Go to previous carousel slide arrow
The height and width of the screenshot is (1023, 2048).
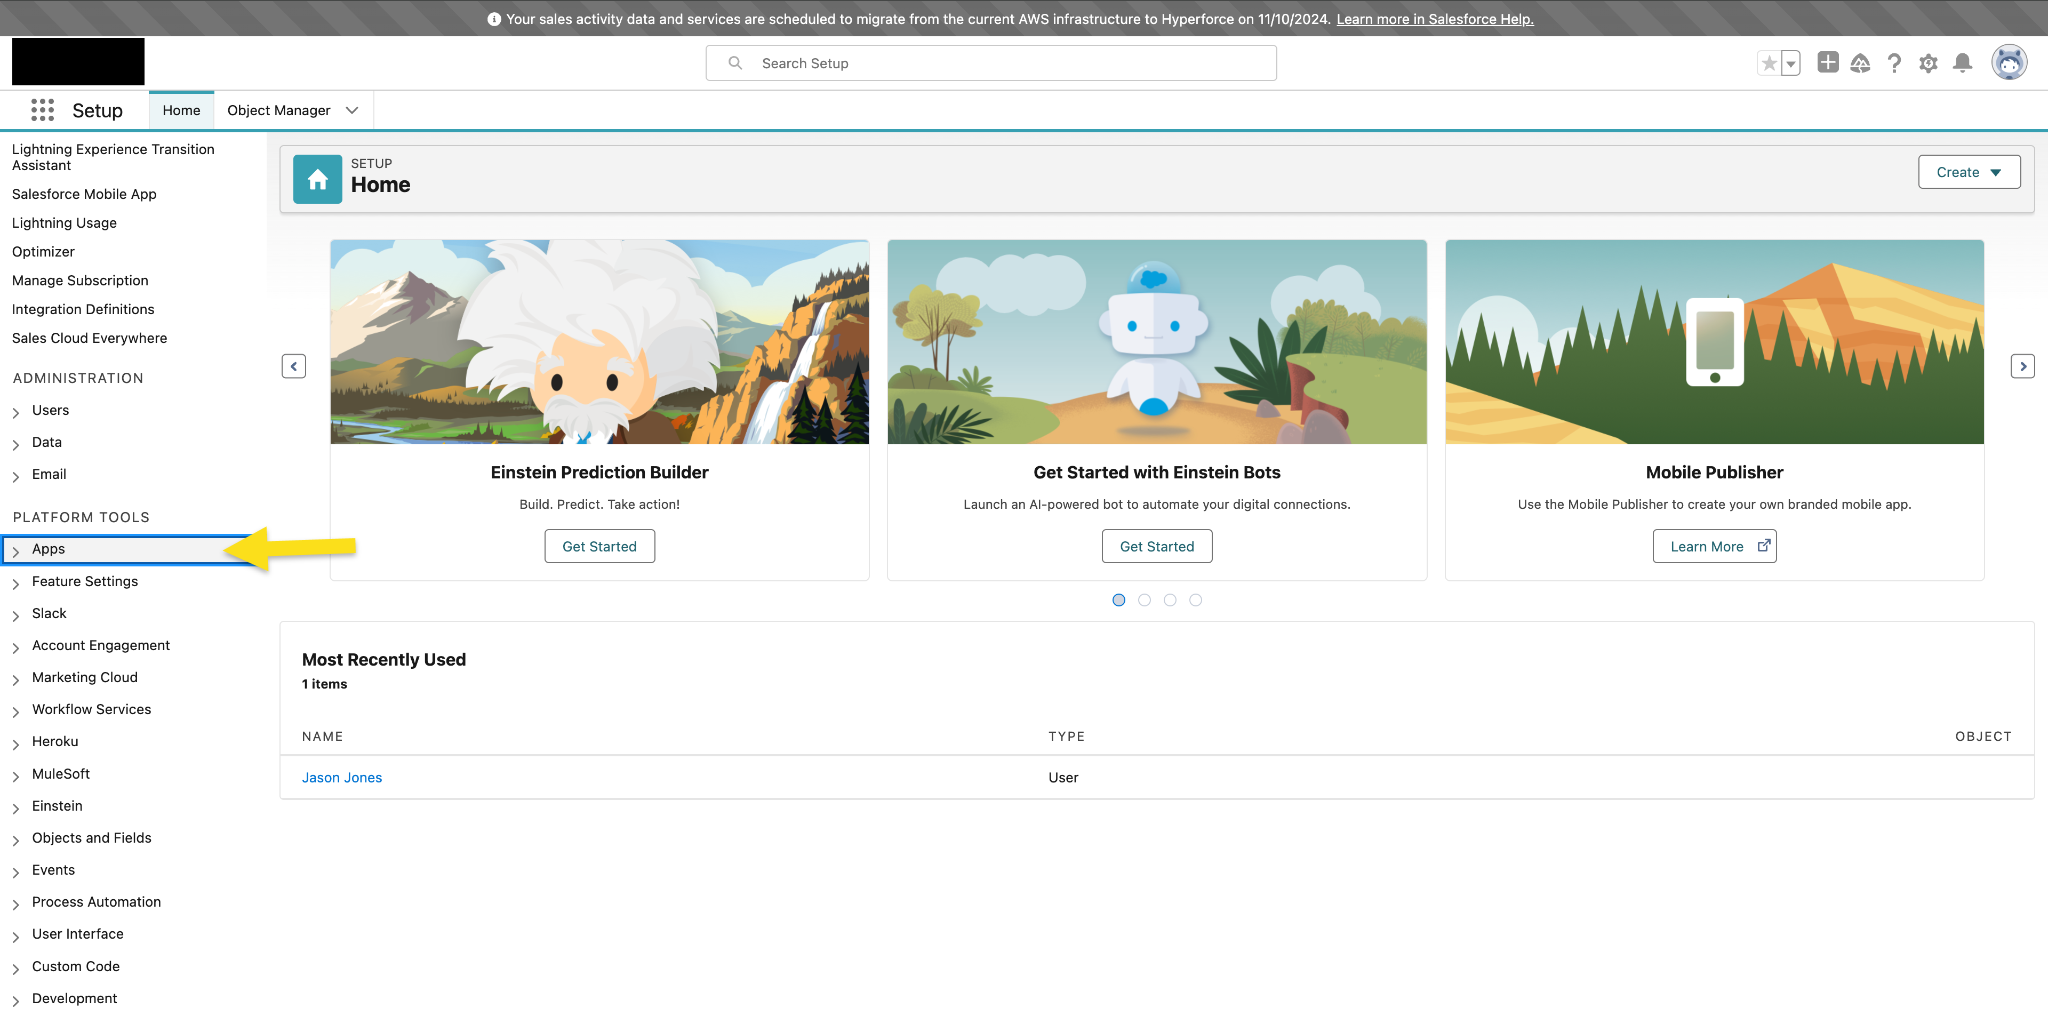[294, 366]
